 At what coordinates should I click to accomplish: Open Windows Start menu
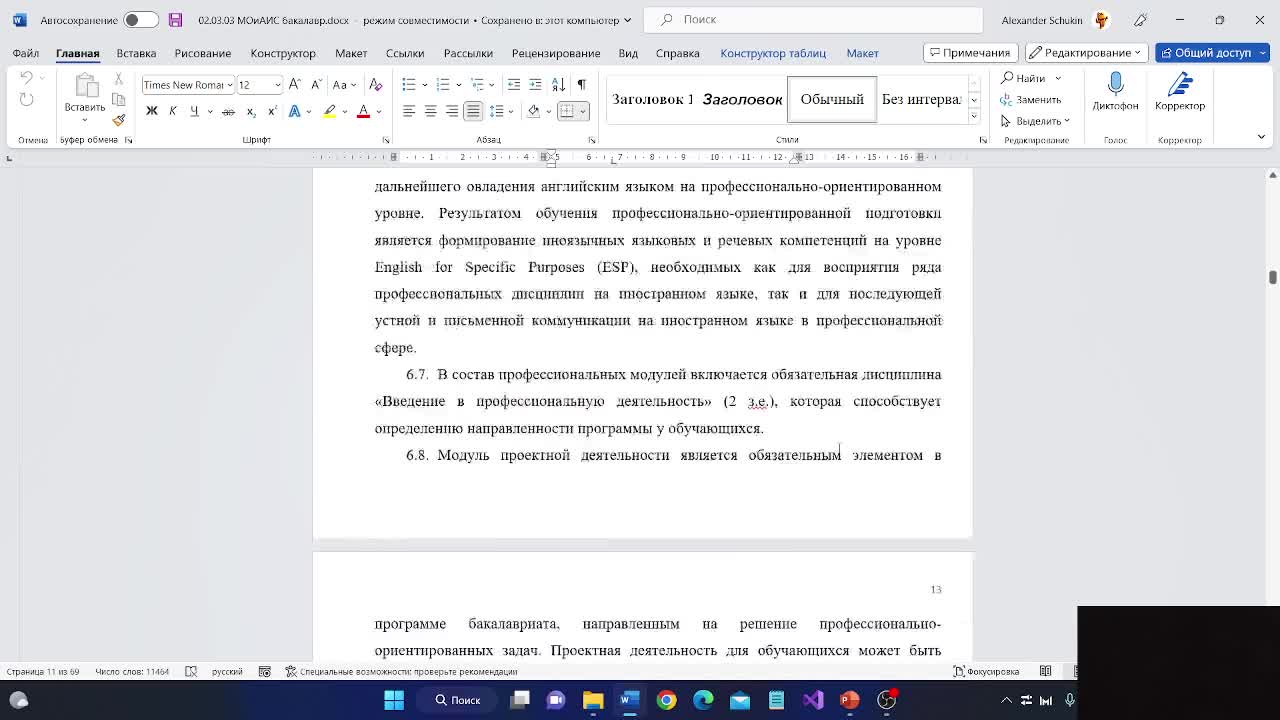click(394, 700)
